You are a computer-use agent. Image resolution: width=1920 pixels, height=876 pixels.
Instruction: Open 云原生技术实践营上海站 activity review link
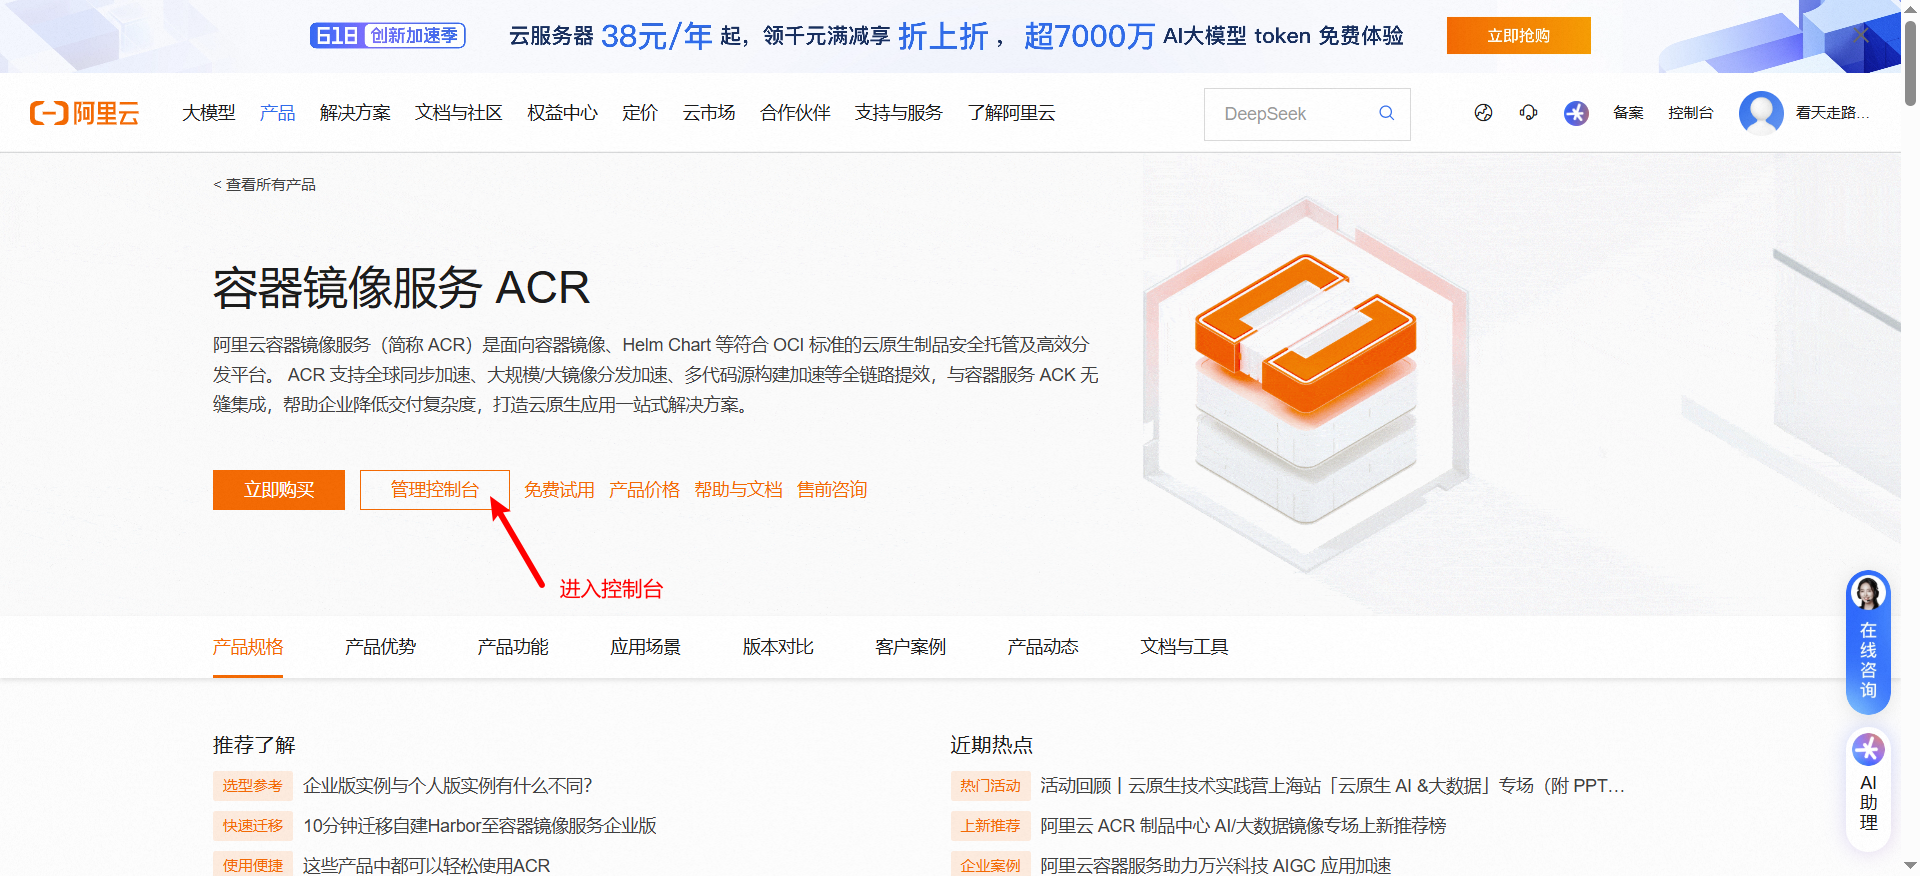[1332, 786]
